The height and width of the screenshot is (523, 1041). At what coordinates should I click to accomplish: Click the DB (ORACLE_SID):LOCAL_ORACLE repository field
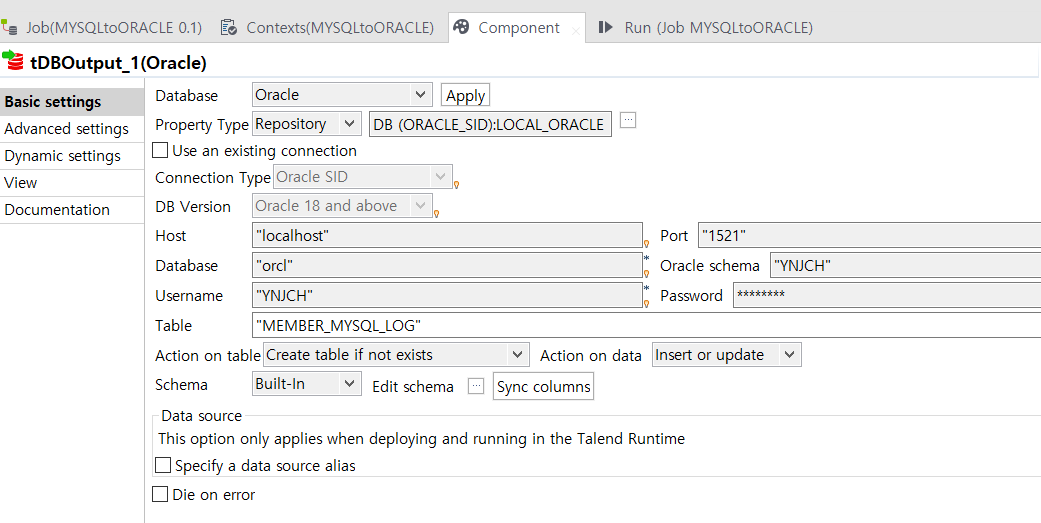[490, 124]
